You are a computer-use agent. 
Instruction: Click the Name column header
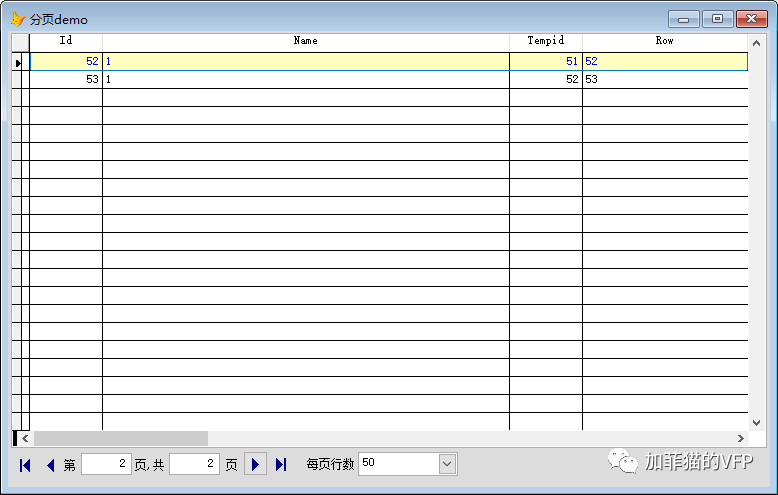[x=306, y=41]
